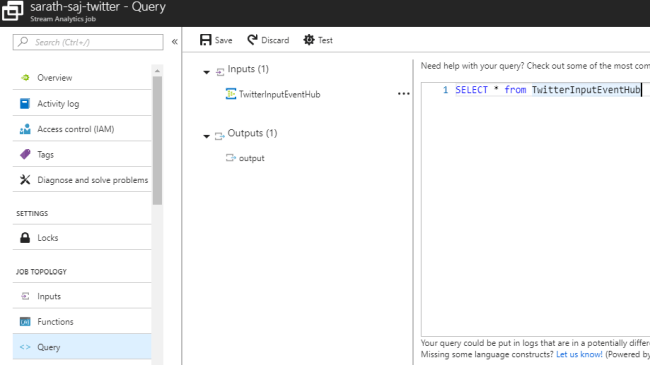Click Outputs (1) heading
Image resolution: width=650 pixels, height=365 pixels.
[x=252, y=133]
